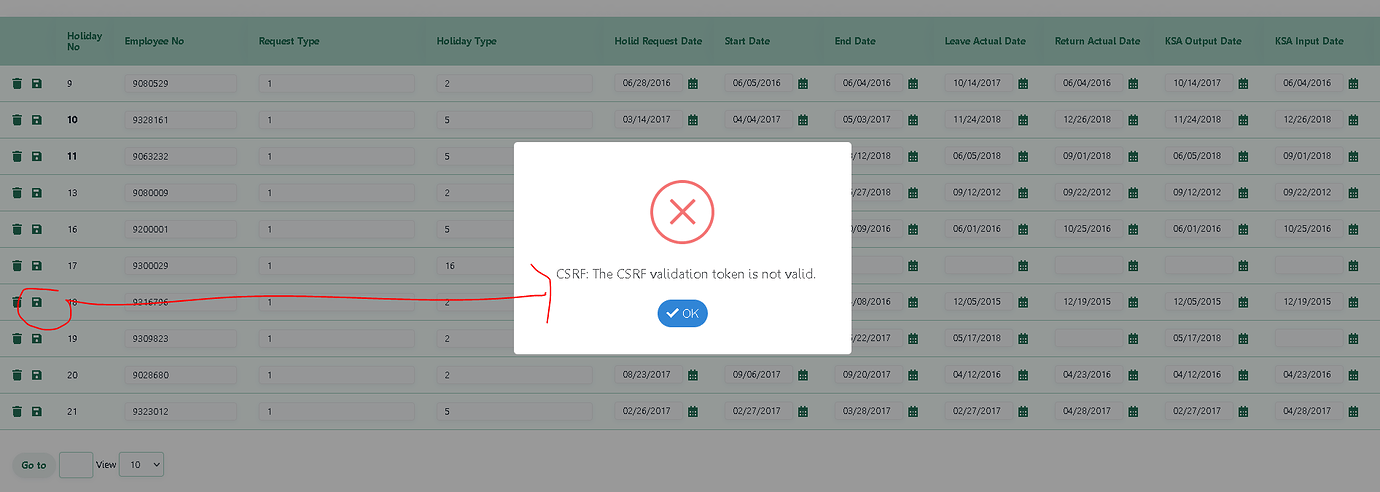Sort by Employee No column header
This screenshot has height=492, width=1380.
154,41
